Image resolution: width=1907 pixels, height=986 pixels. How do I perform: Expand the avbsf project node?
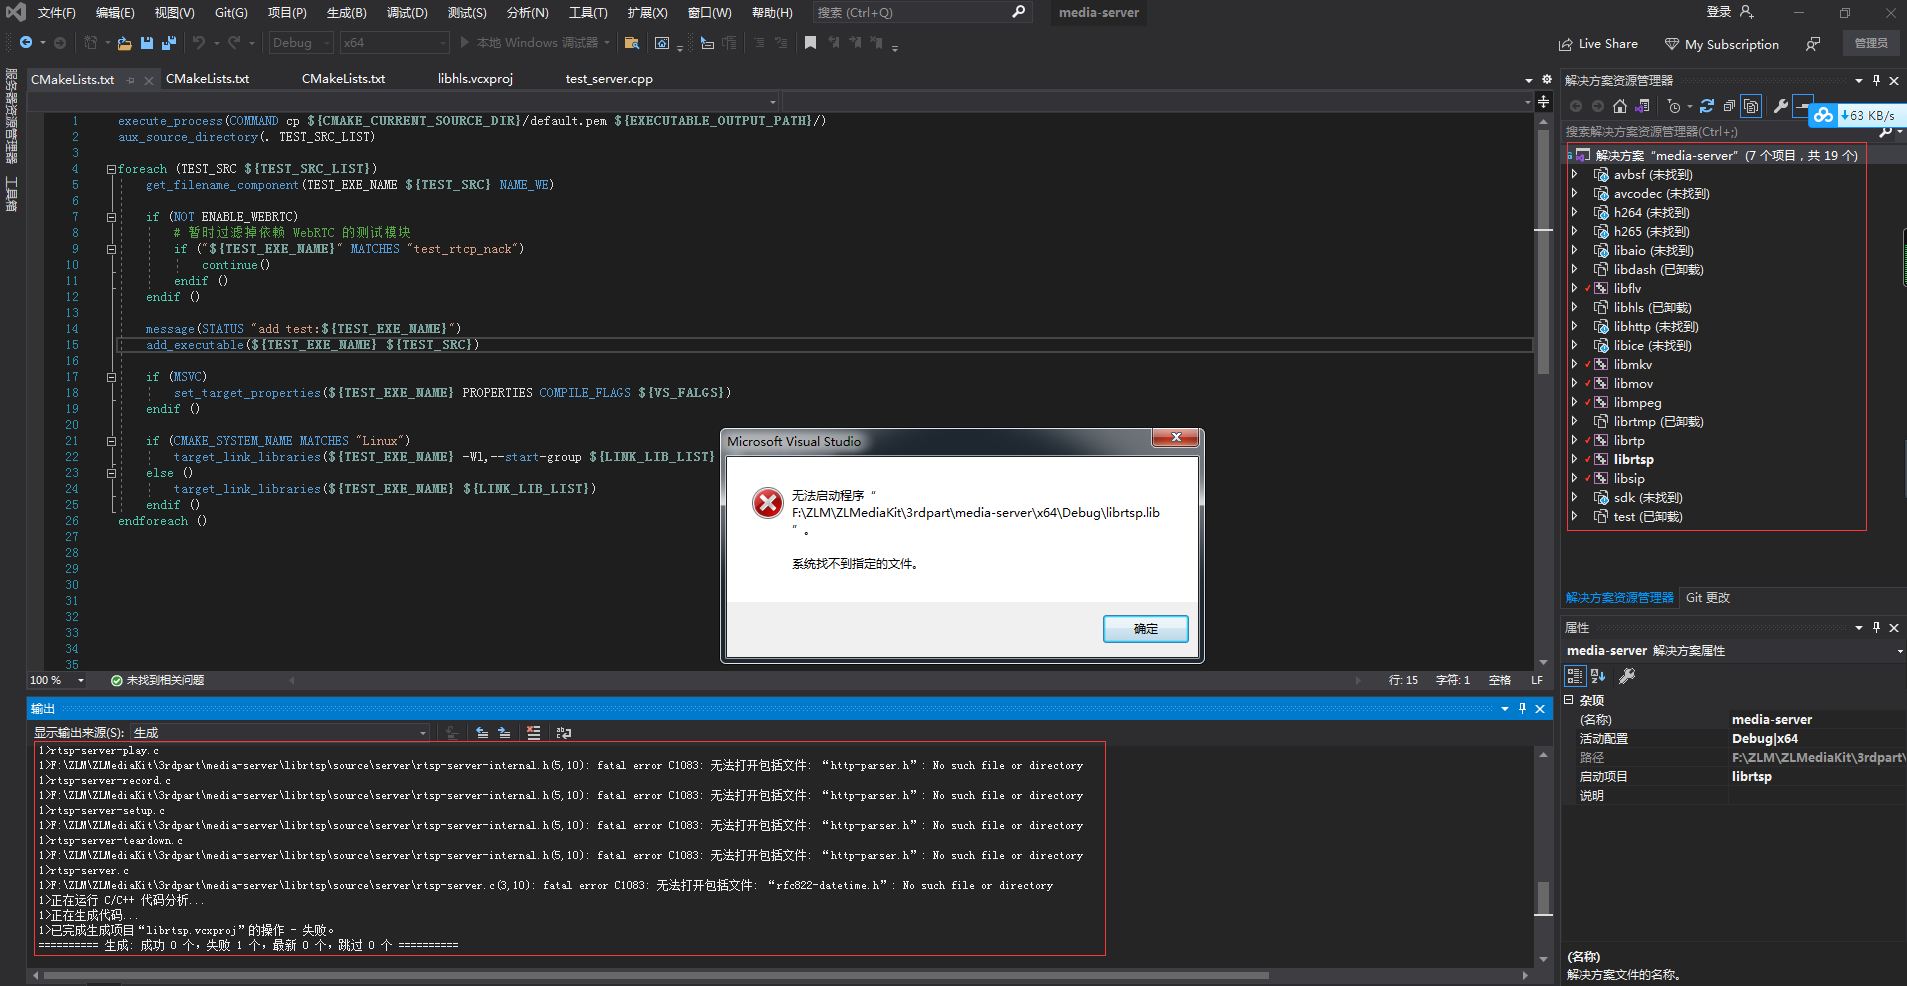point(1575,174)
